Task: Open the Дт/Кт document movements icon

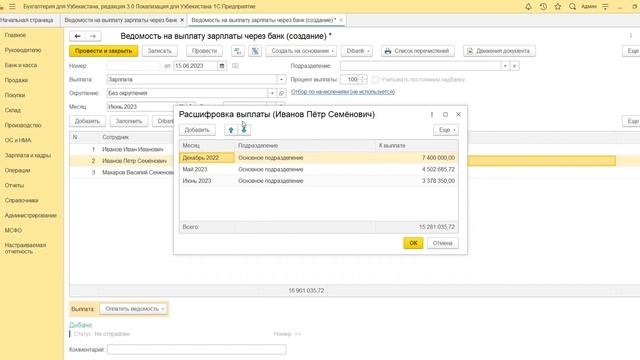Action: [x=238, y=51]
